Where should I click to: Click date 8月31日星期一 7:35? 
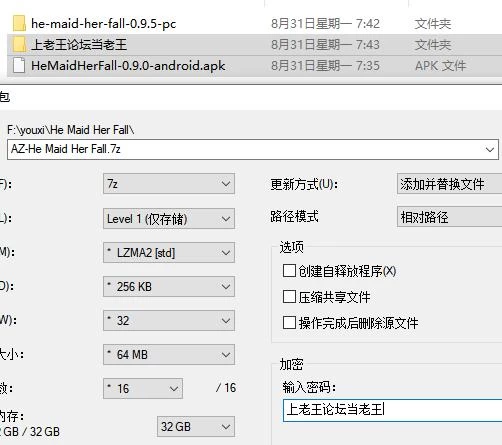point(325,66)
